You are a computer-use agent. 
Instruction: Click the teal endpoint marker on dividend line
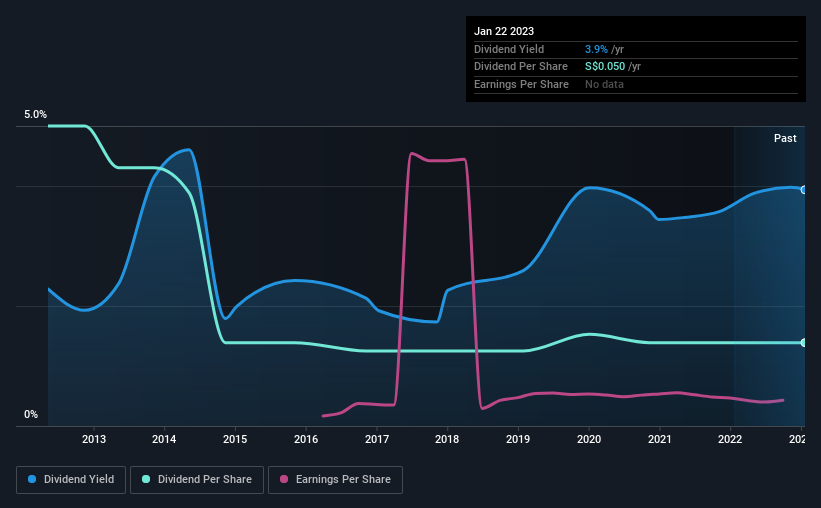pyautogui.click(x=804, y=343)
